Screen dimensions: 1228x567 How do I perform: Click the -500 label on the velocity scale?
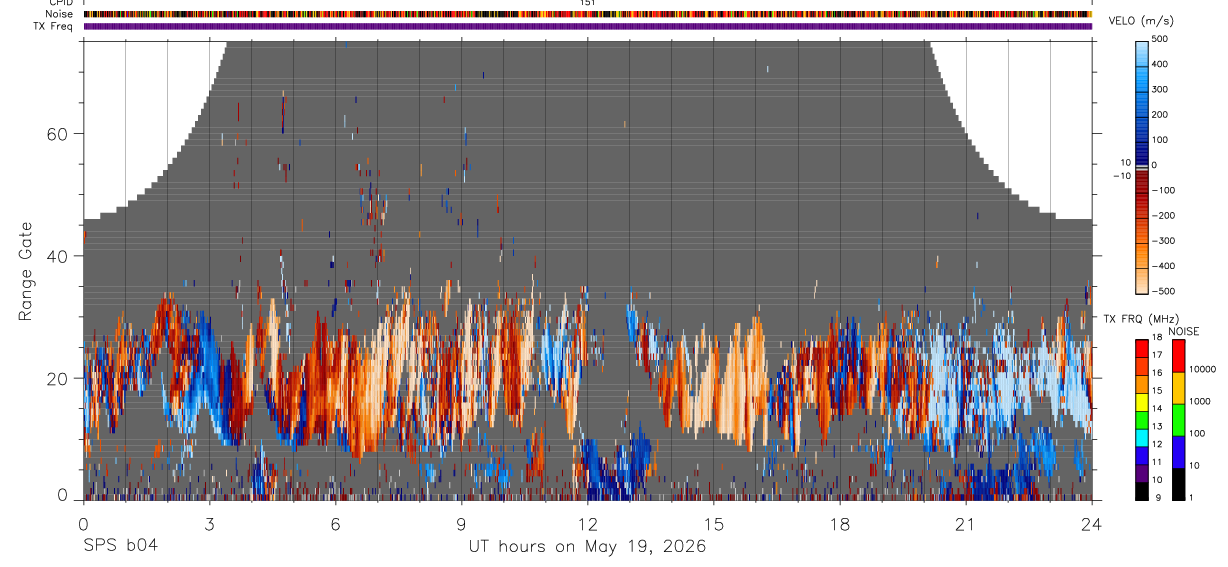[1166, 292]
